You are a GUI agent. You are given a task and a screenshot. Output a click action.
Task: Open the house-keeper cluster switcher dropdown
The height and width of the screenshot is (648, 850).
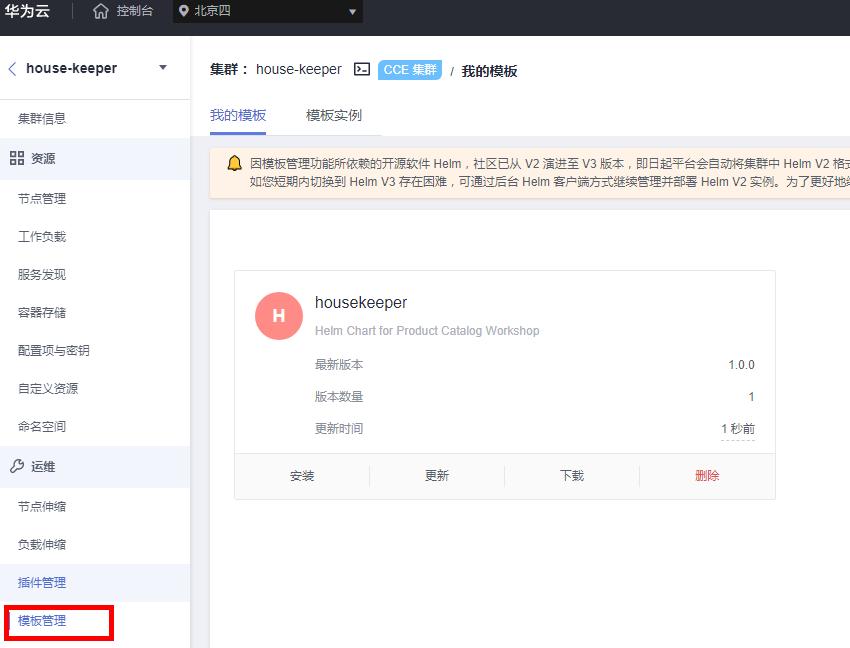click(x=160, y=68)
